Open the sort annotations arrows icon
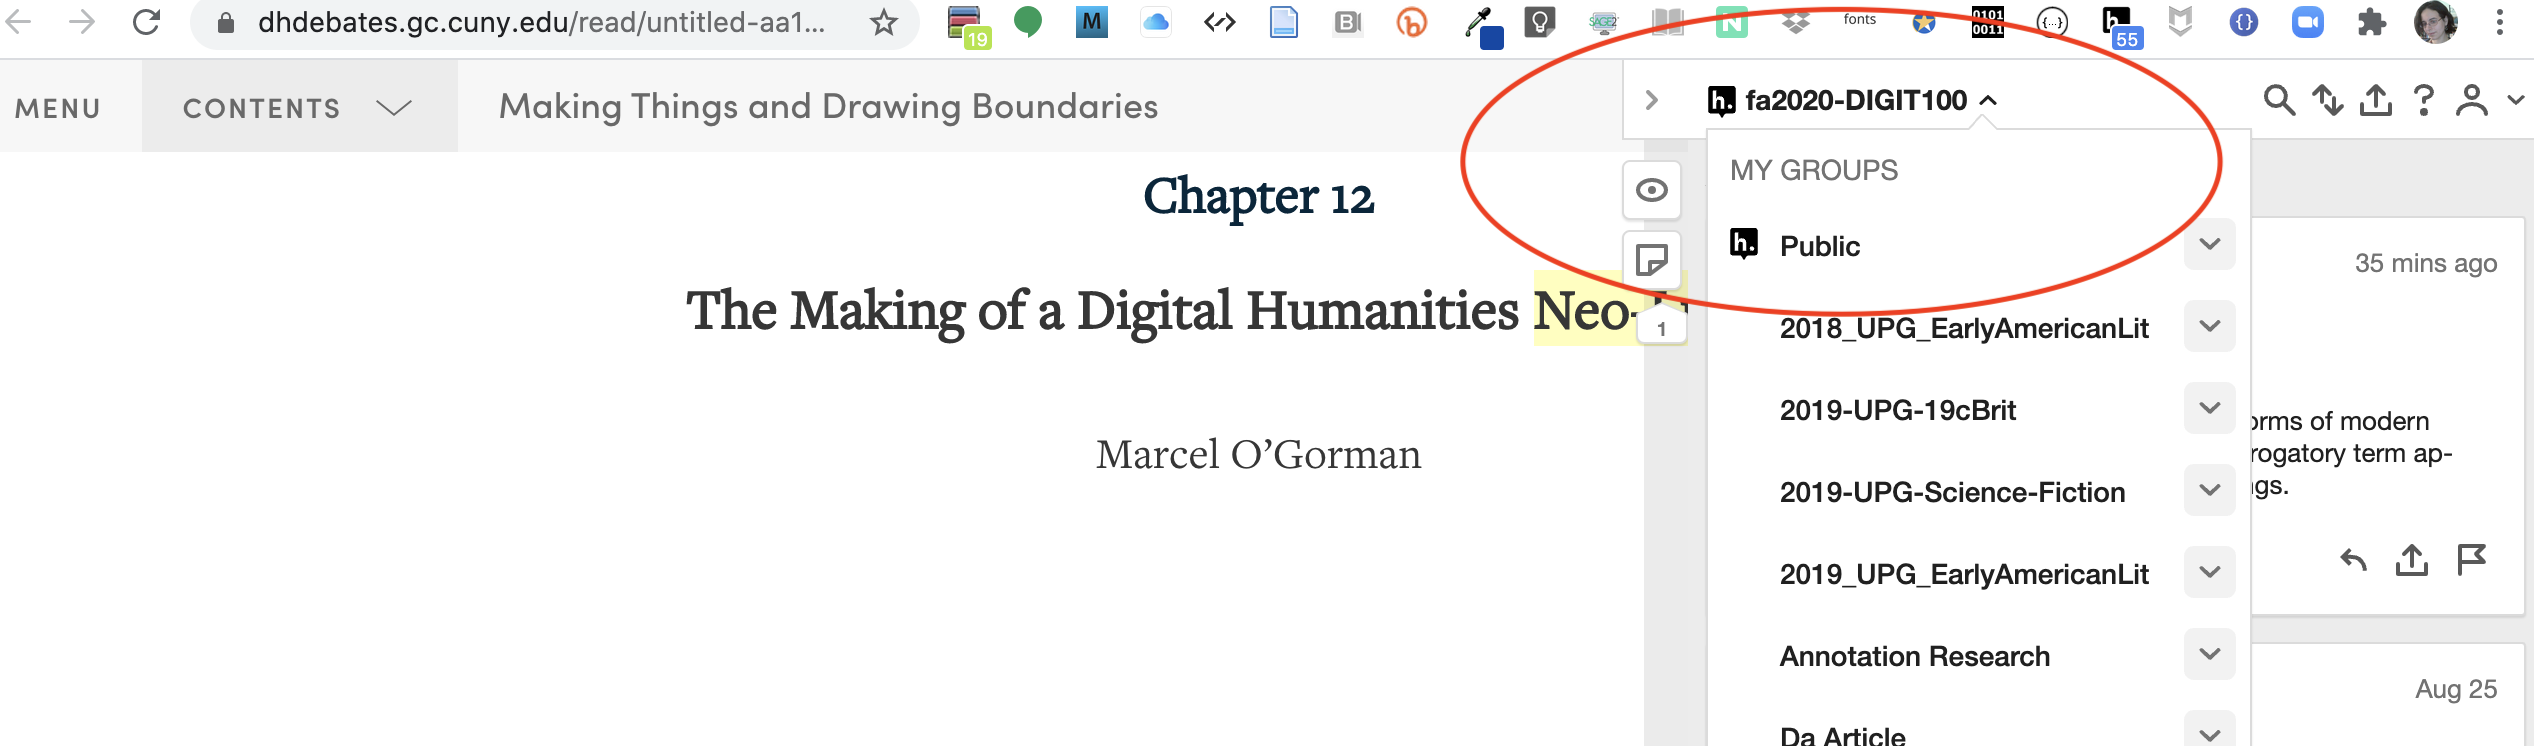The image size is (2534, 746). click(x=2327, y=100)
